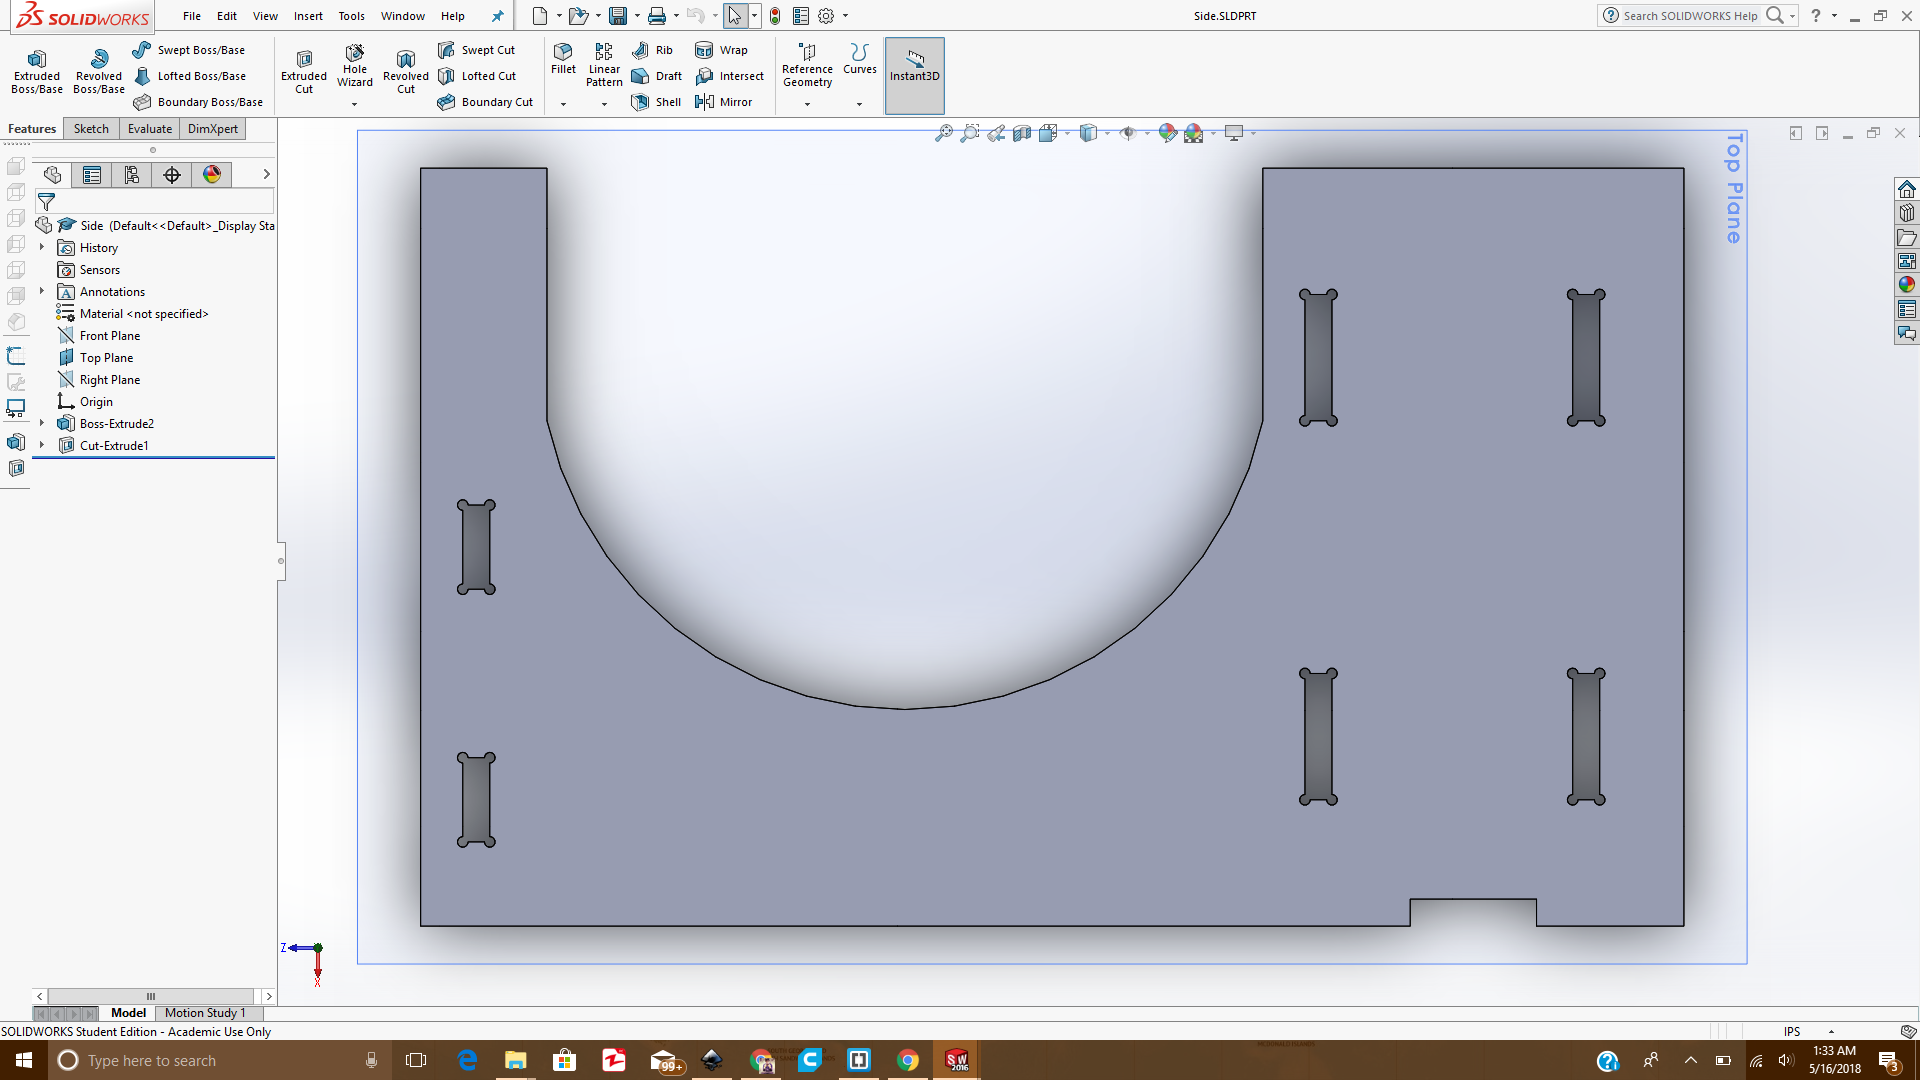Click the Revolved Cut tool
Image resolution: width=1920 pixels, height=1080 pixels.
(x=405, y=71)
